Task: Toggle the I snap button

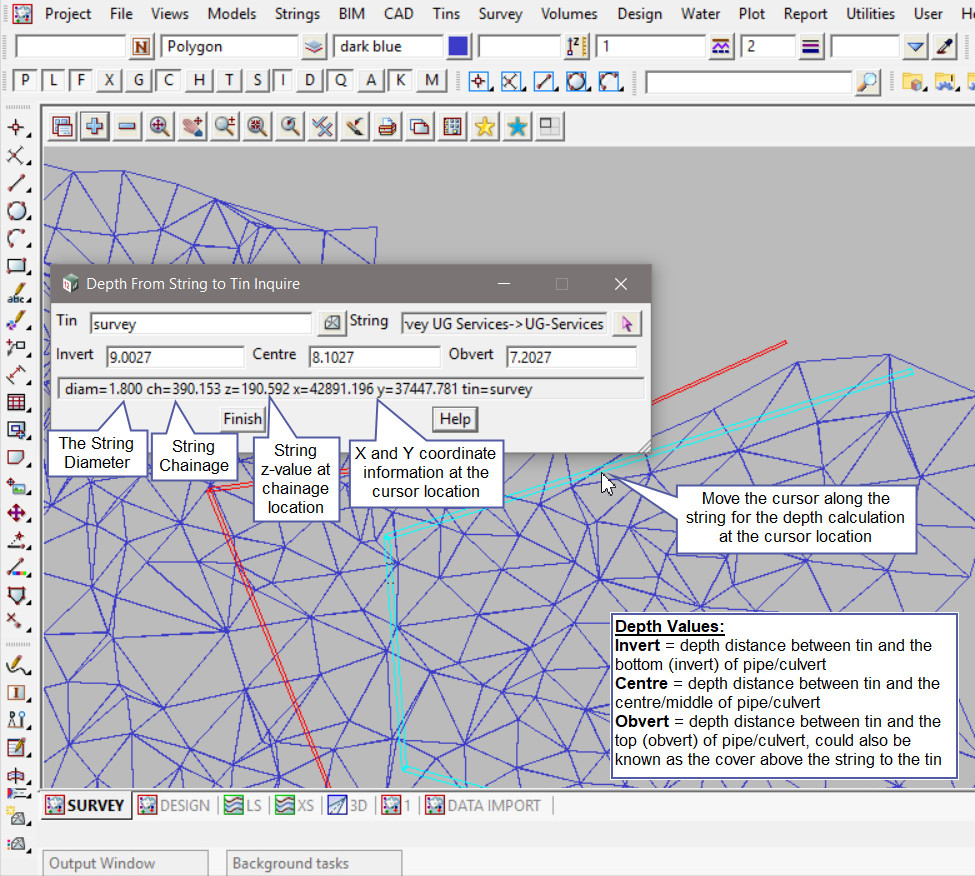Action: (x=284, y=81)
